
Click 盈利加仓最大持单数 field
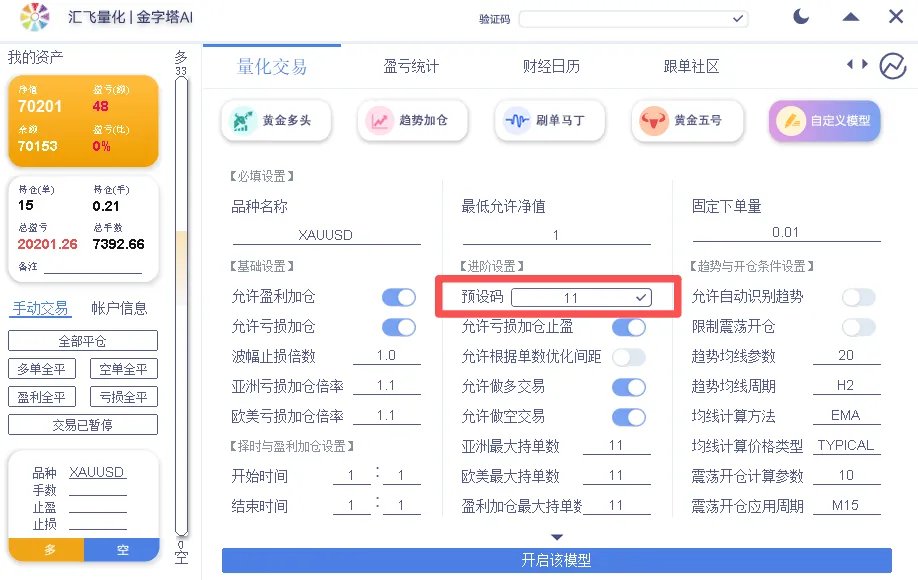point(616,505)
